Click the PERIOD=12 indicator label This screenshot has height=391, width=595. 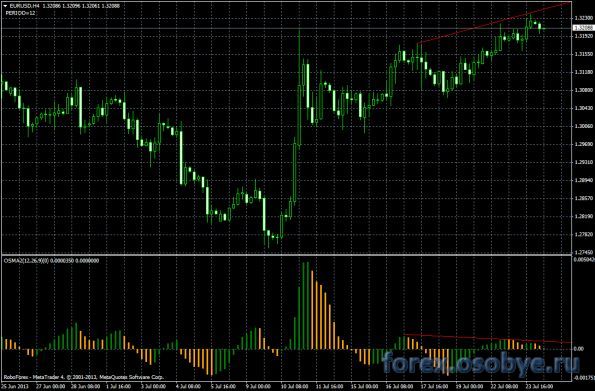click(x=21, y=13)
